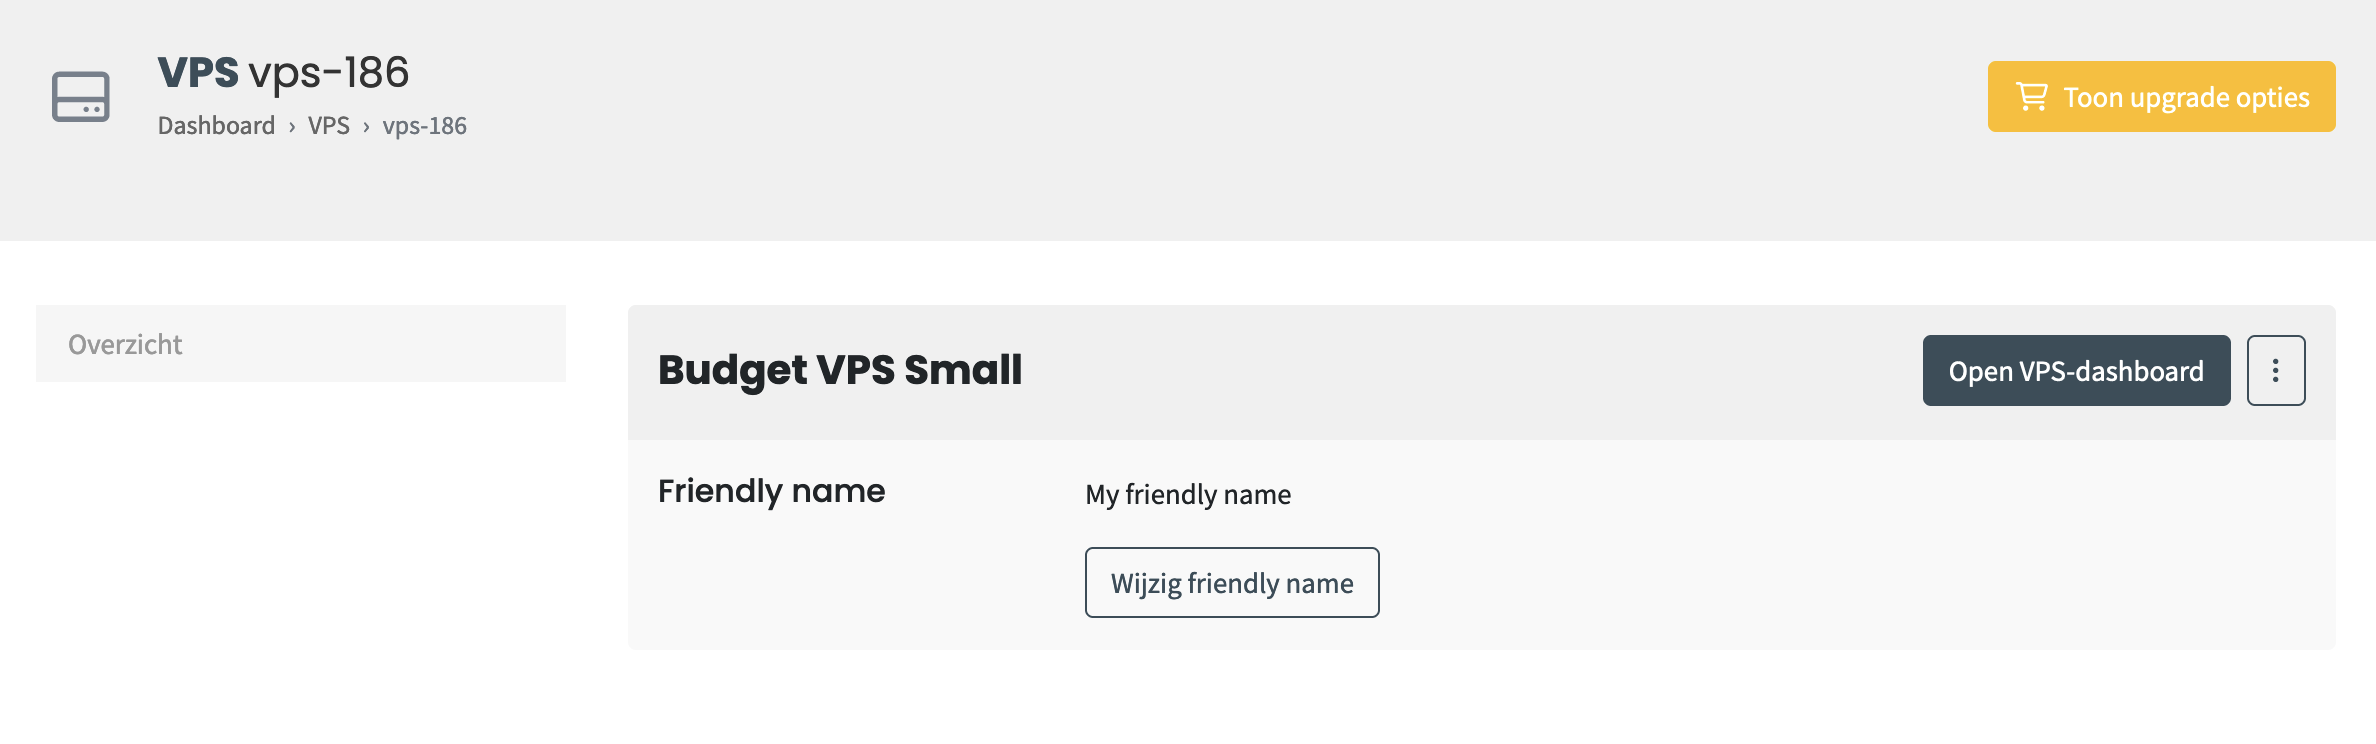Click the shopping cart icon
The width and height of the screenshot is (2376, 744).
[2031, 97]
